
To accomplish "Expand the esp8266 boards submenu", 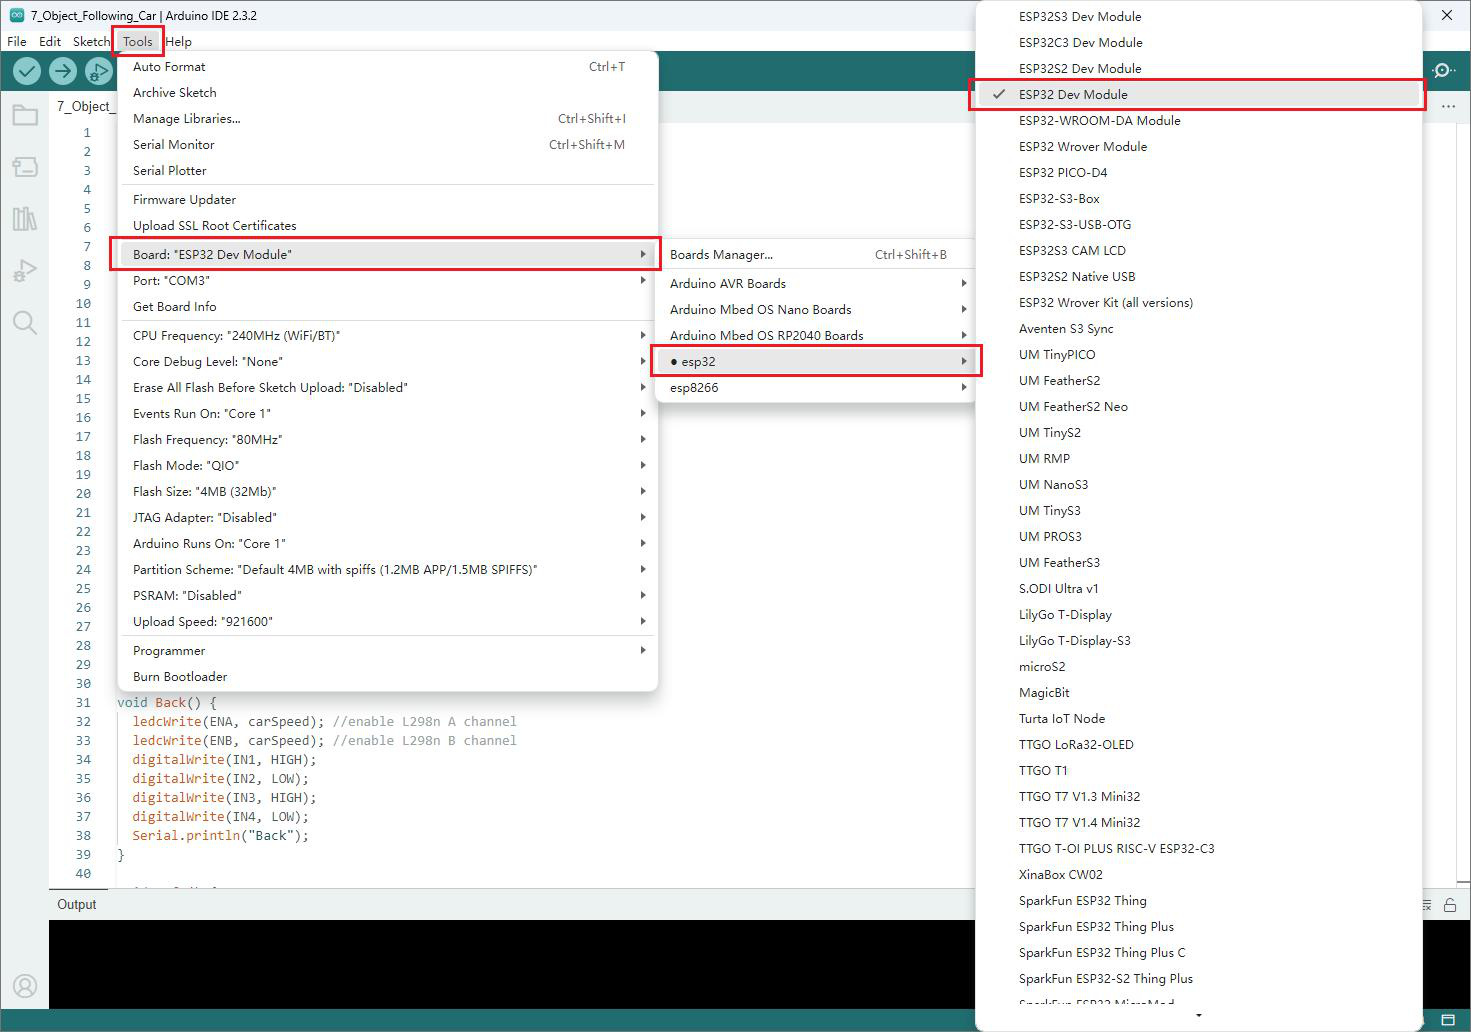I will pyautogui.click(x=816, y=387).
